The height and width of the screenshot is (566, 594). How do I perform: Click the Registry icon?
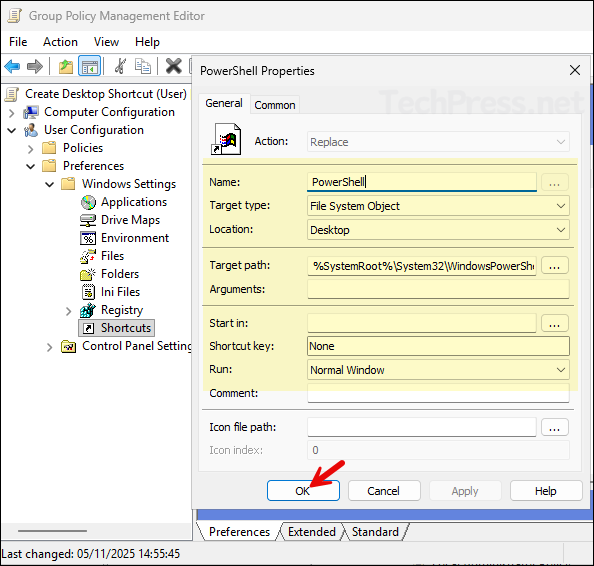88,310
